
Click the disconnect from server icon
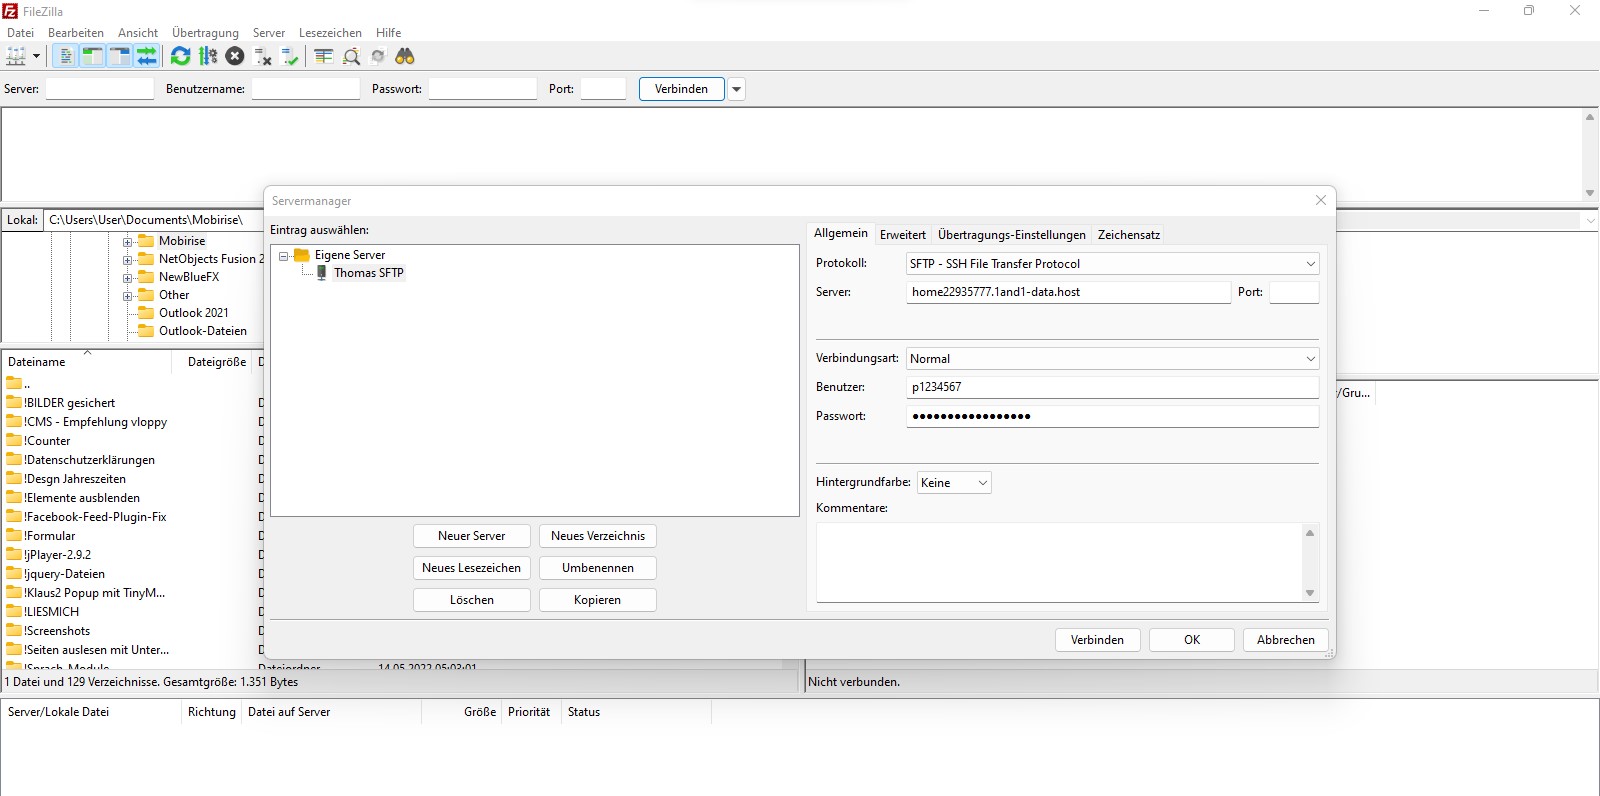click(263, 57)
